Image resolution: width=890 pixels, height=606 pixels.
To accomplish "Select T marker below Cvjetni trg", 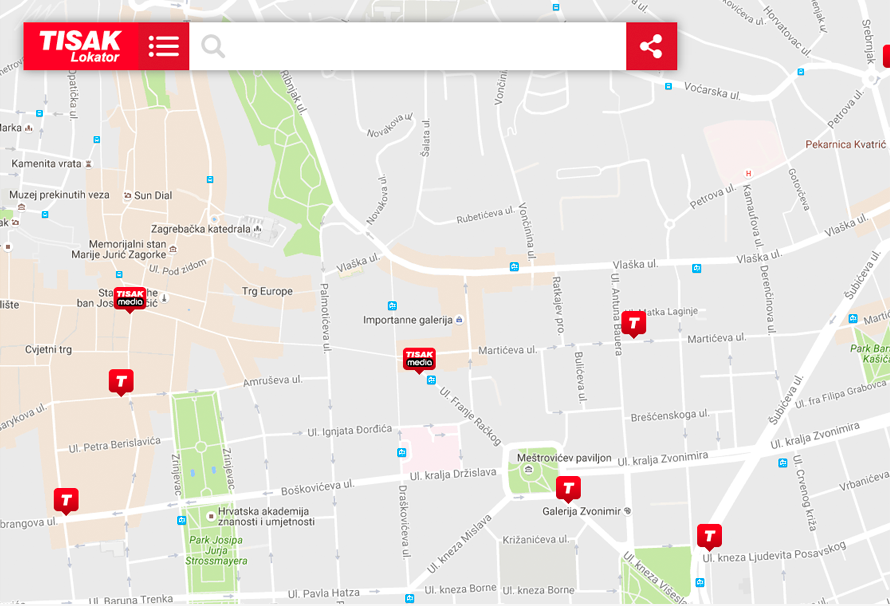I will 121,382.
